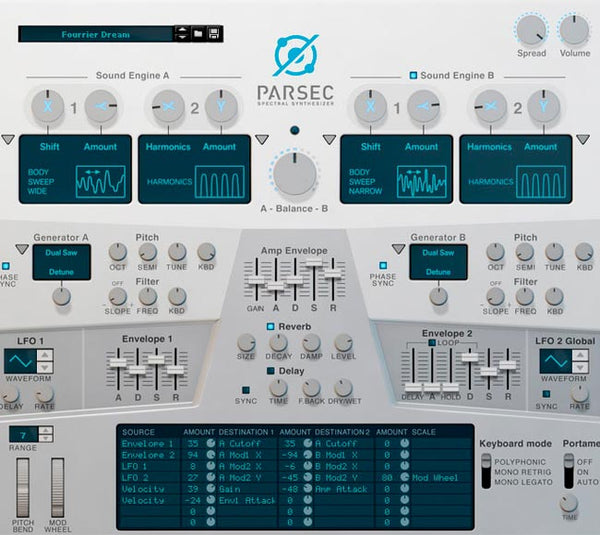Screen dimensions: 600x535
Task: Toggle the LFO 2 Global SYNC button
Action: click(546, 394)
